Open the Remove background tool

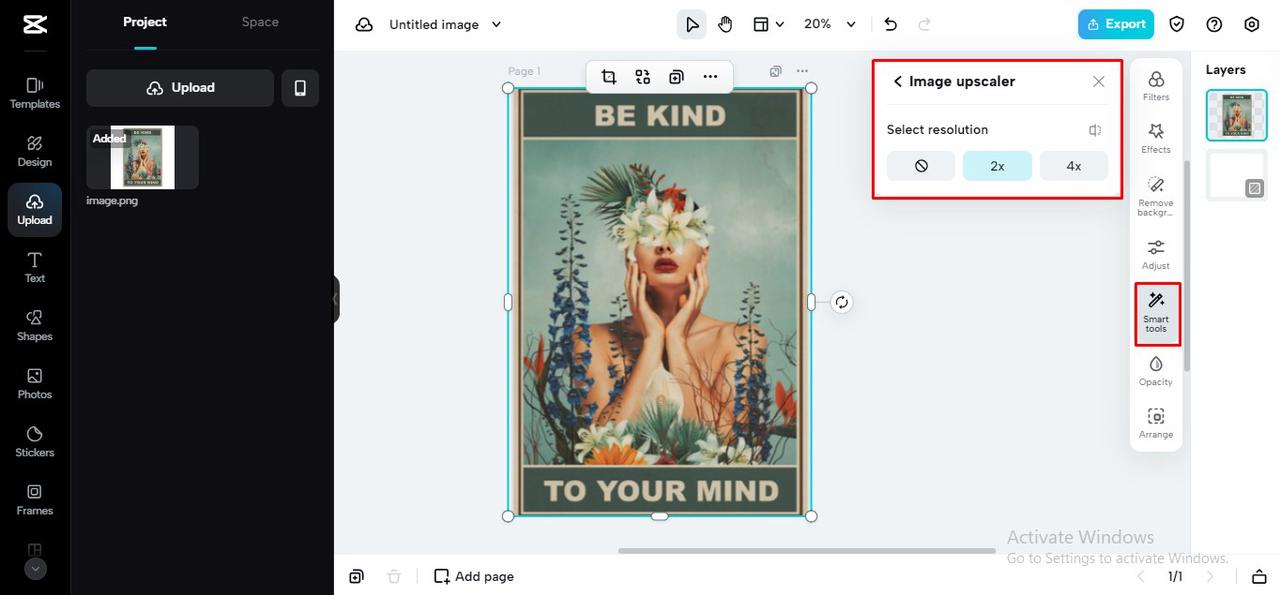1156,195
